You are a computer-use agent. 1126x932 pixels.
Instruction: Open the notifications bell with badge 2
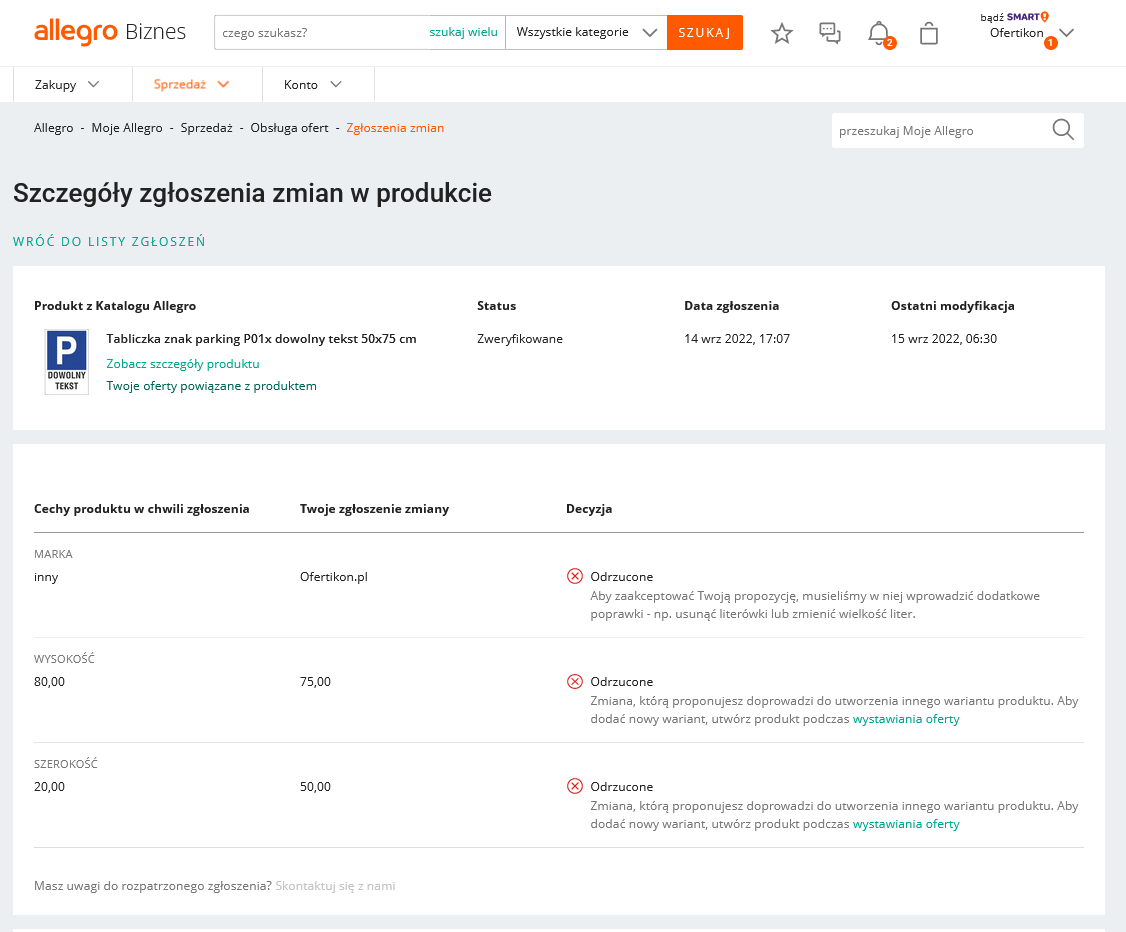tap(879, 32)
